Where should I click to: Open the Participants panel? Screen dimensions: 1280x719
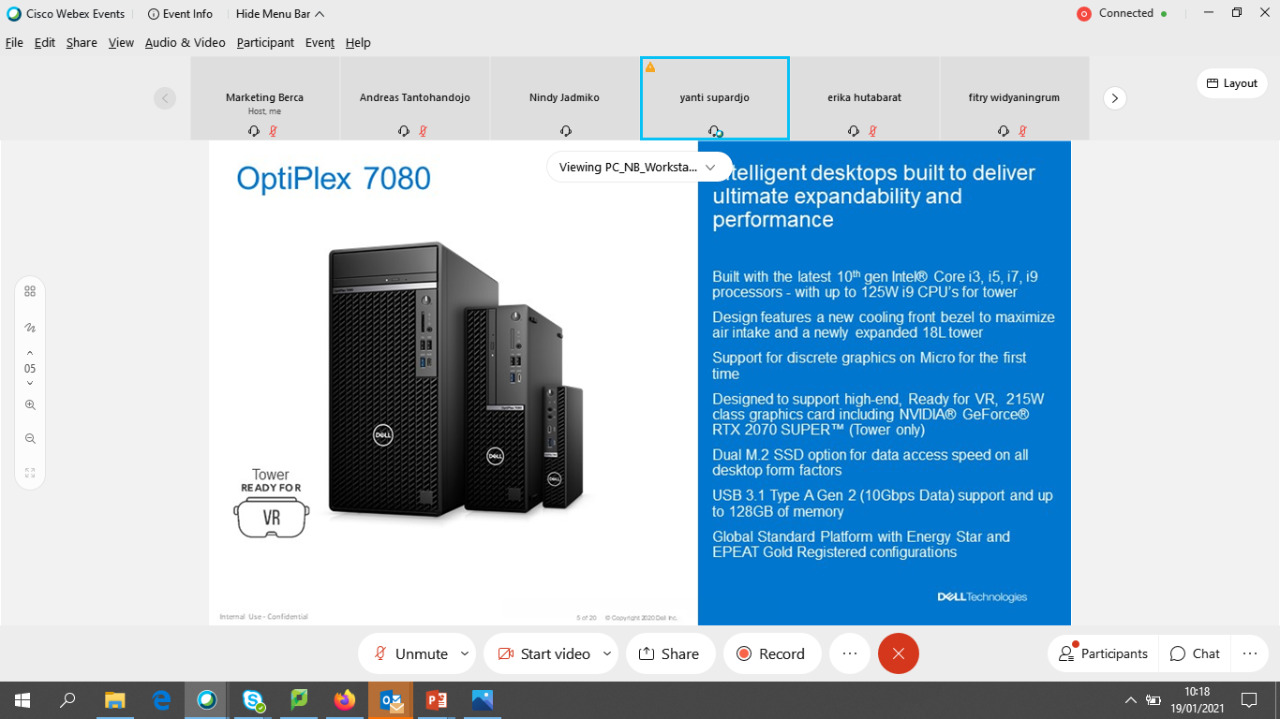point(1103,653)
